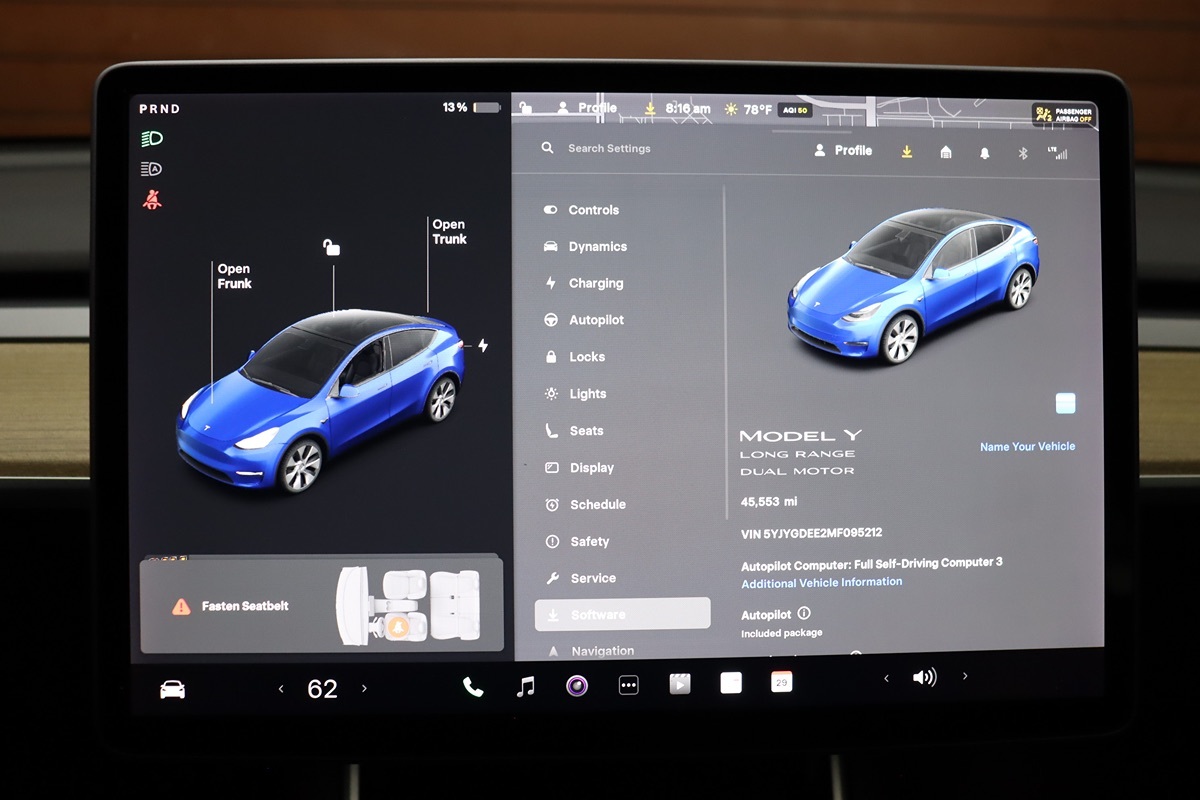This screenshot has height=800, width=1200.
Task: Tap the 8:16 am clock
Action: click(688, 109)
